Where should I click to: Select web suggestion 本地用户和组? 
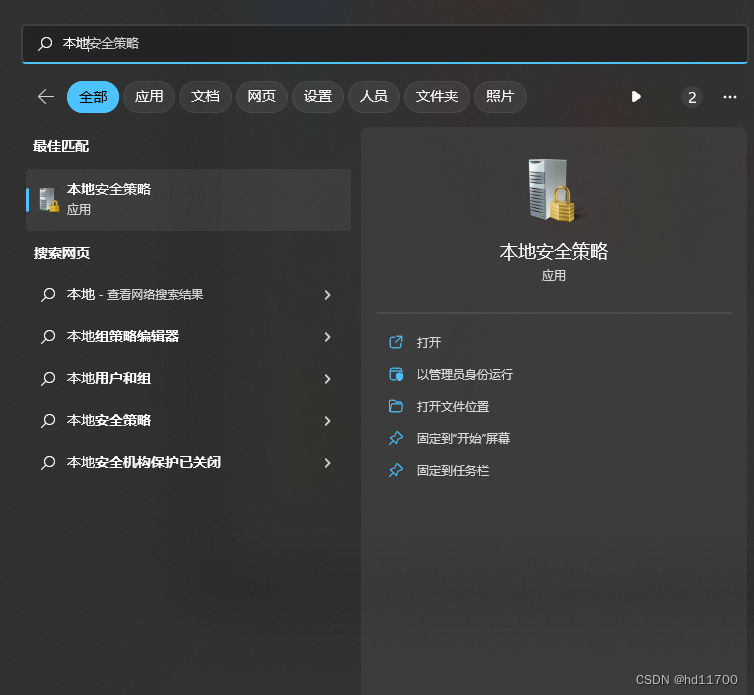click(x=188, y=379)
